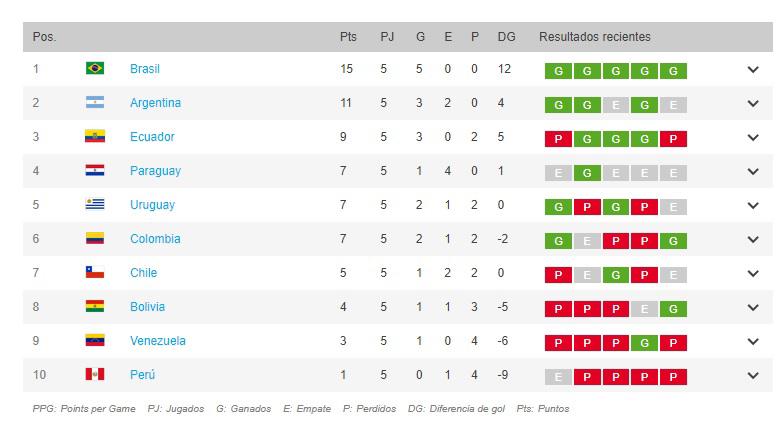Image resolution: width=780 pixels, height=441 pixels.
Task: Click Ecuador's first red P result badge
Action: coord(558,138)
